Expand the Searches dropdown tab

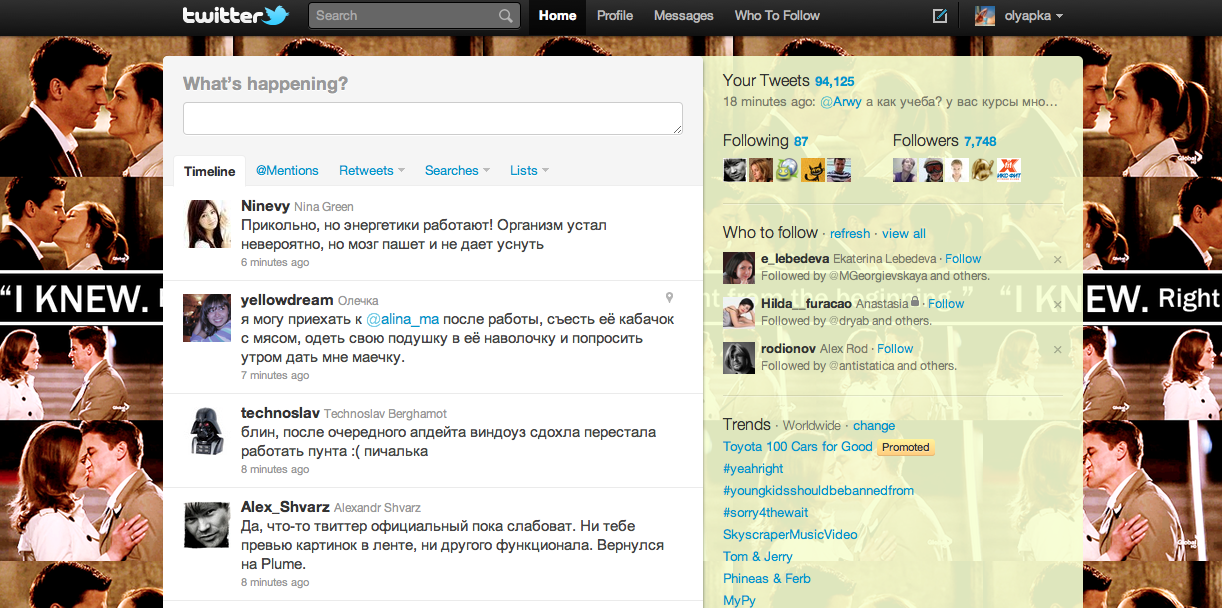point(457,171)
